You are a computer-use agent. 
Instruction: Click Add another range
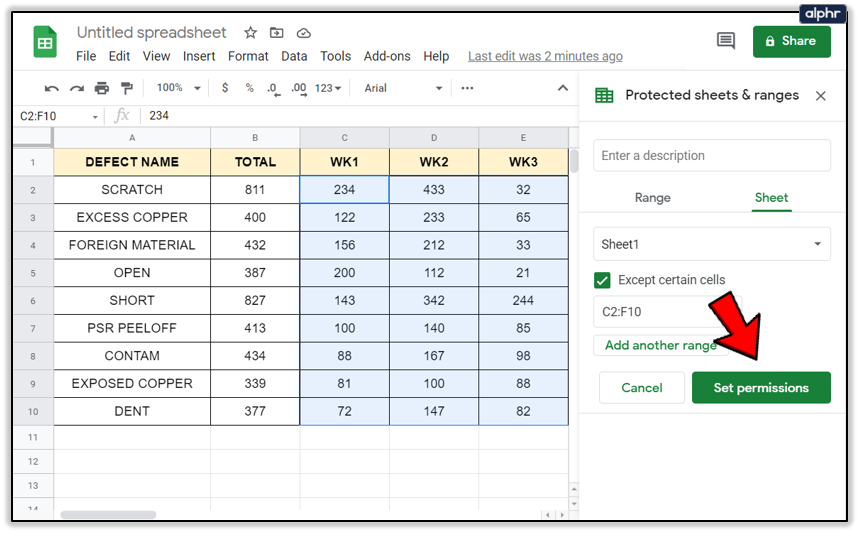pyautogui.click(x=661, y=345)
